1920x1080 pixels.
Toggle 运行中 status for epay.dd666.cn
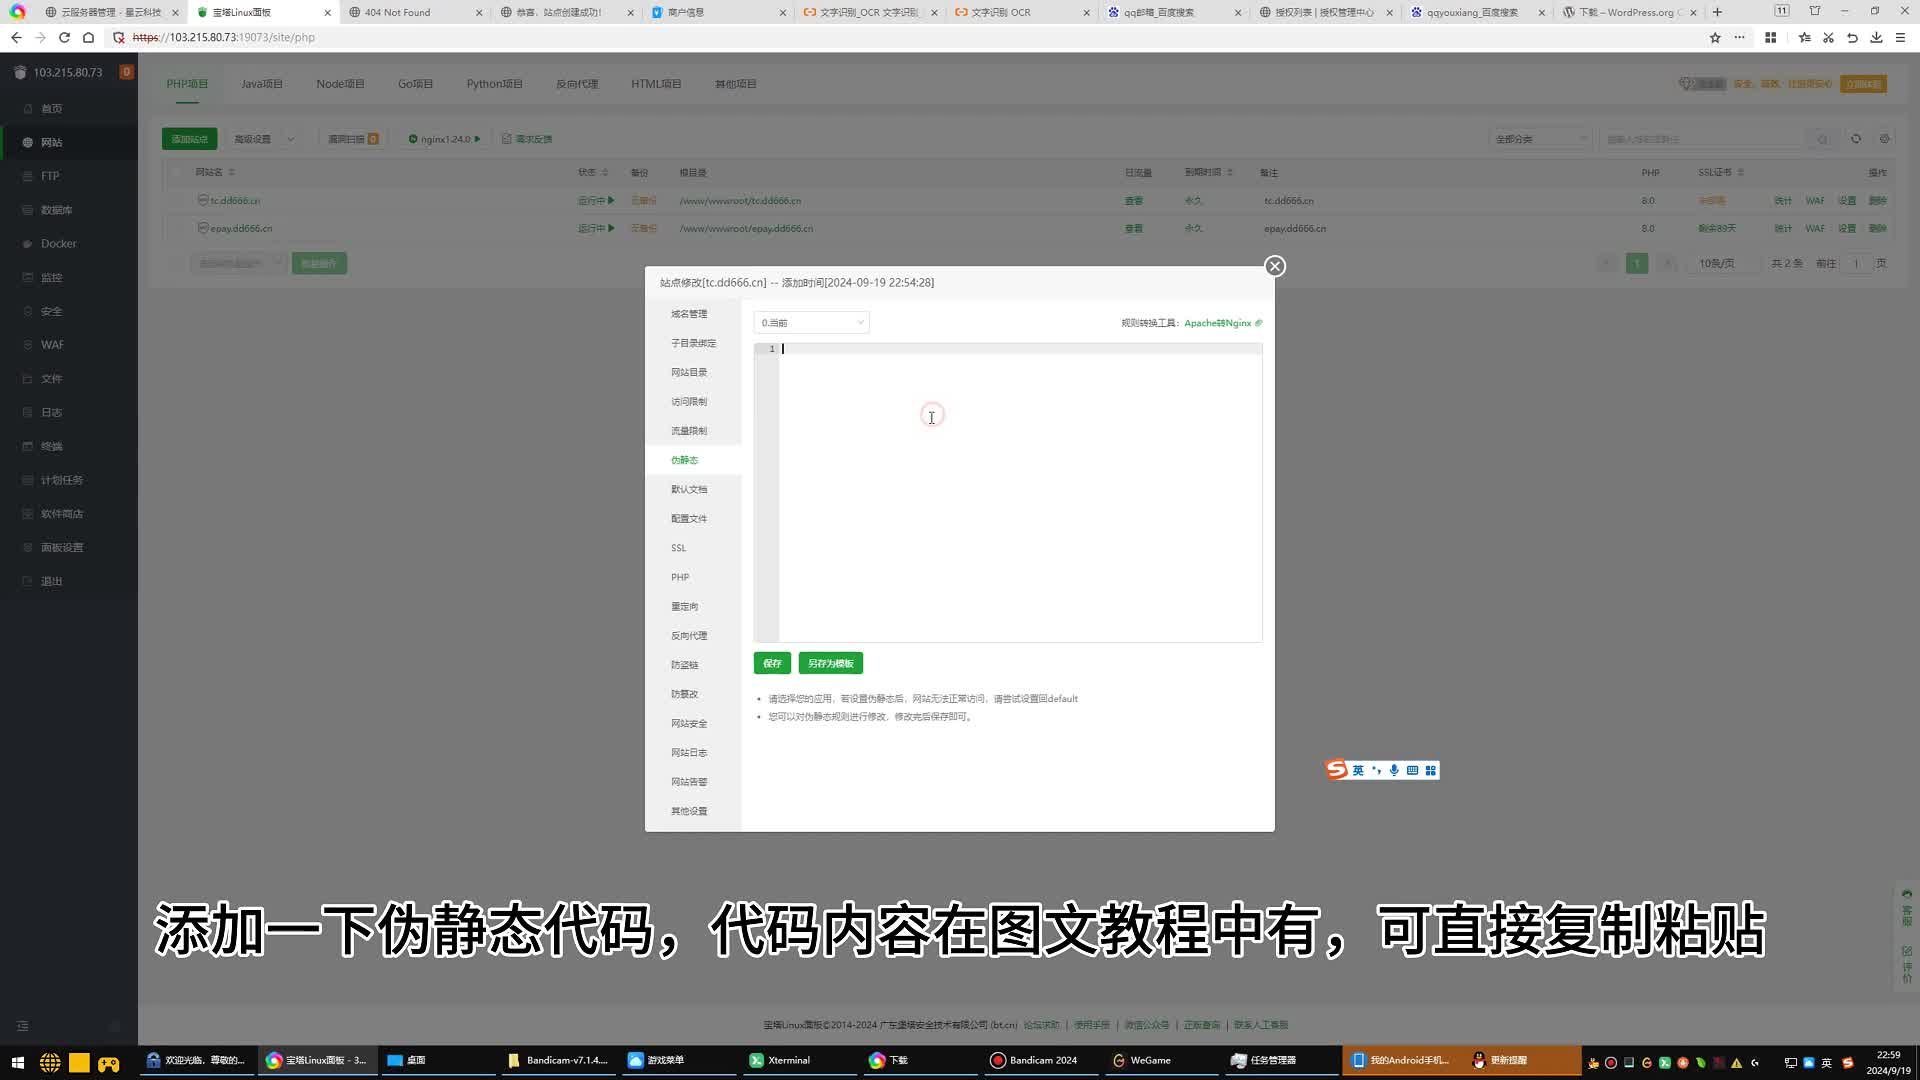[595, 229]
